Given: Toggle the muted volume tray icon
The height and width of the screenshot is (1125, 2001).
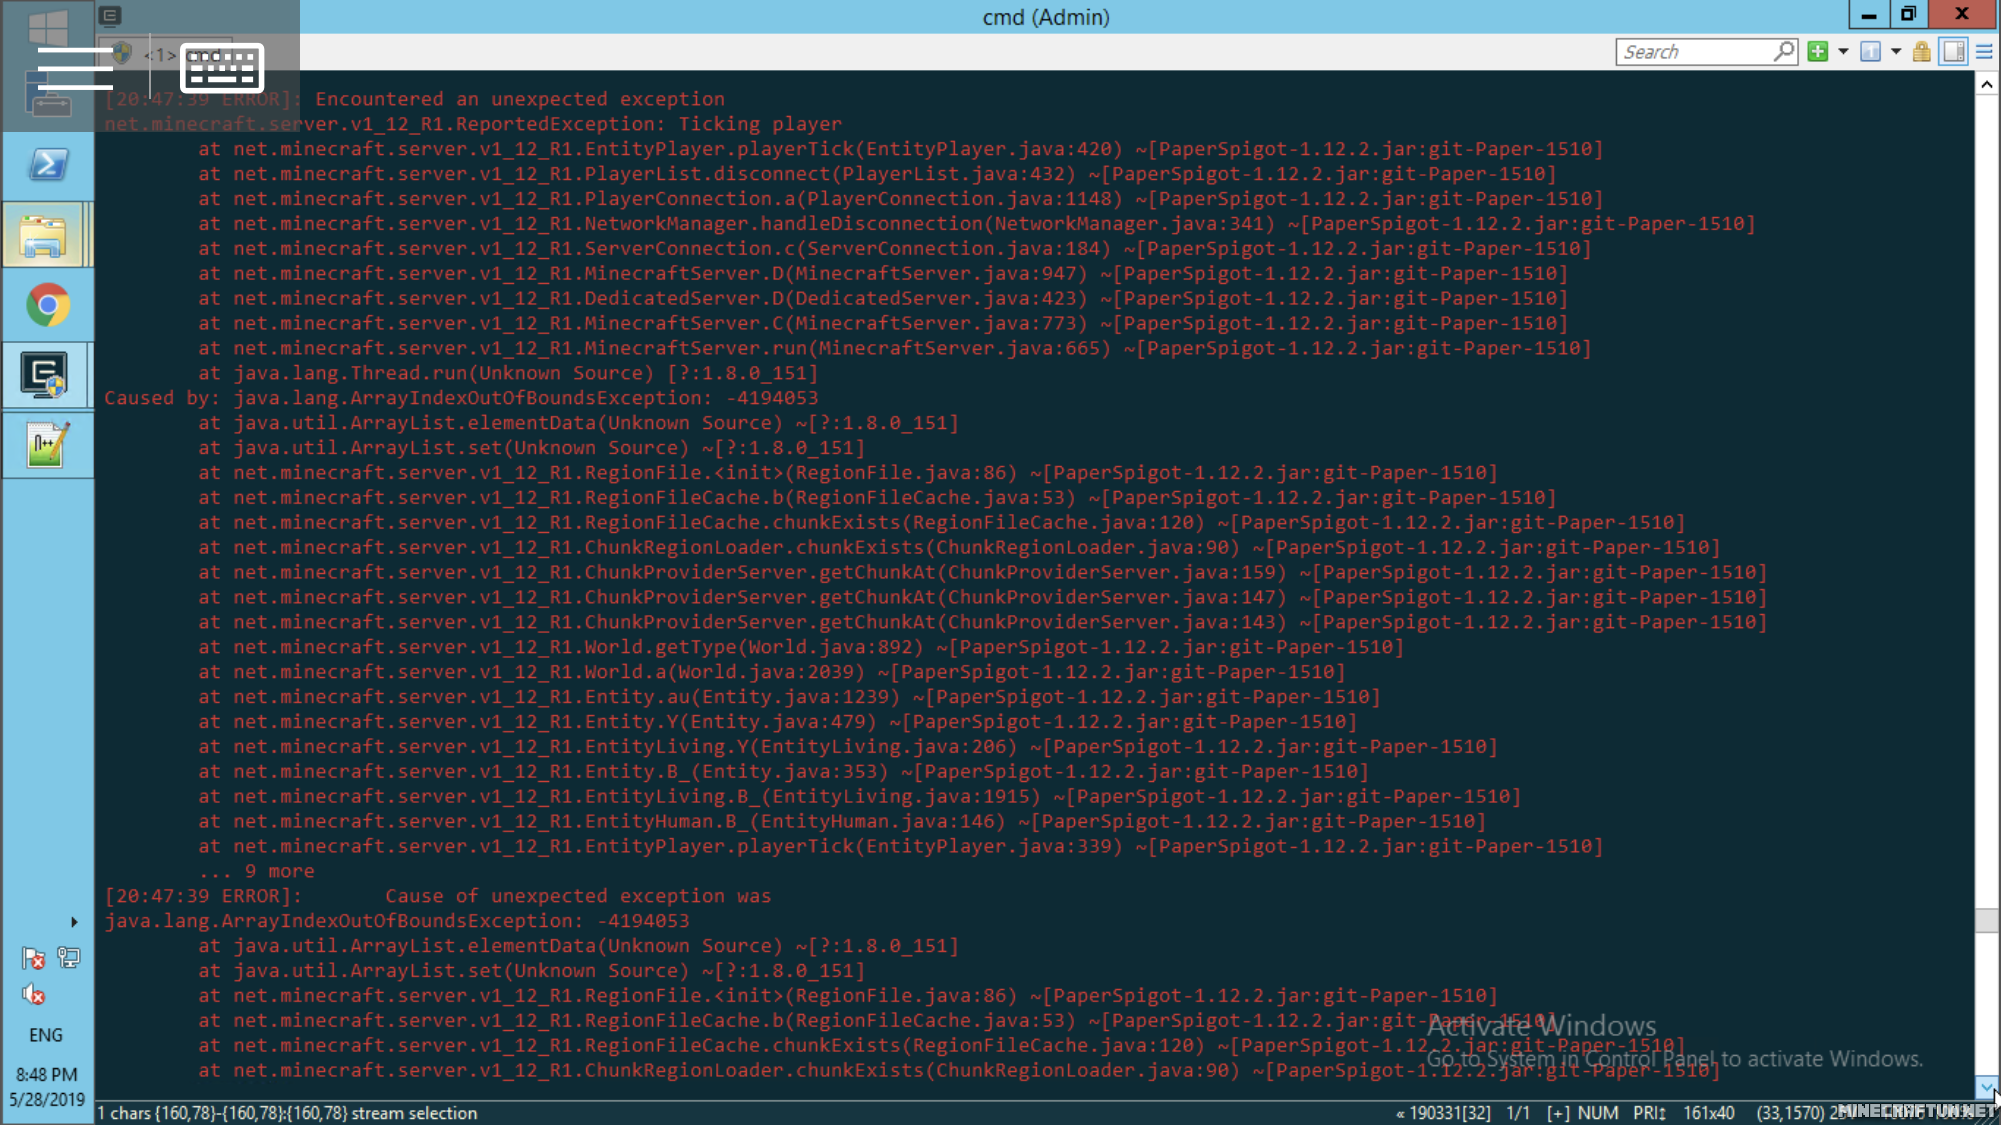Looking at the screenshot, I should [34, 995].
